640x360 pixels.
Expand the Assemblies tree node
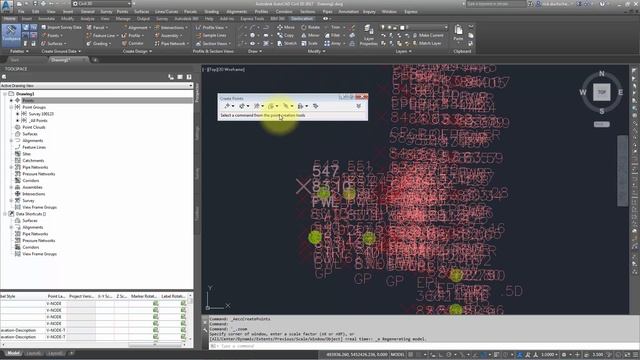pos(11,187)
